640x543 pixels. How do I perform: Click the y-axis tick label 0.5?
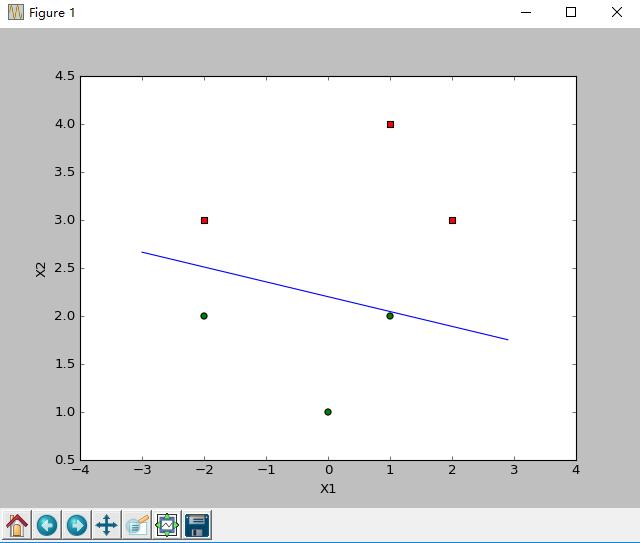65,460
